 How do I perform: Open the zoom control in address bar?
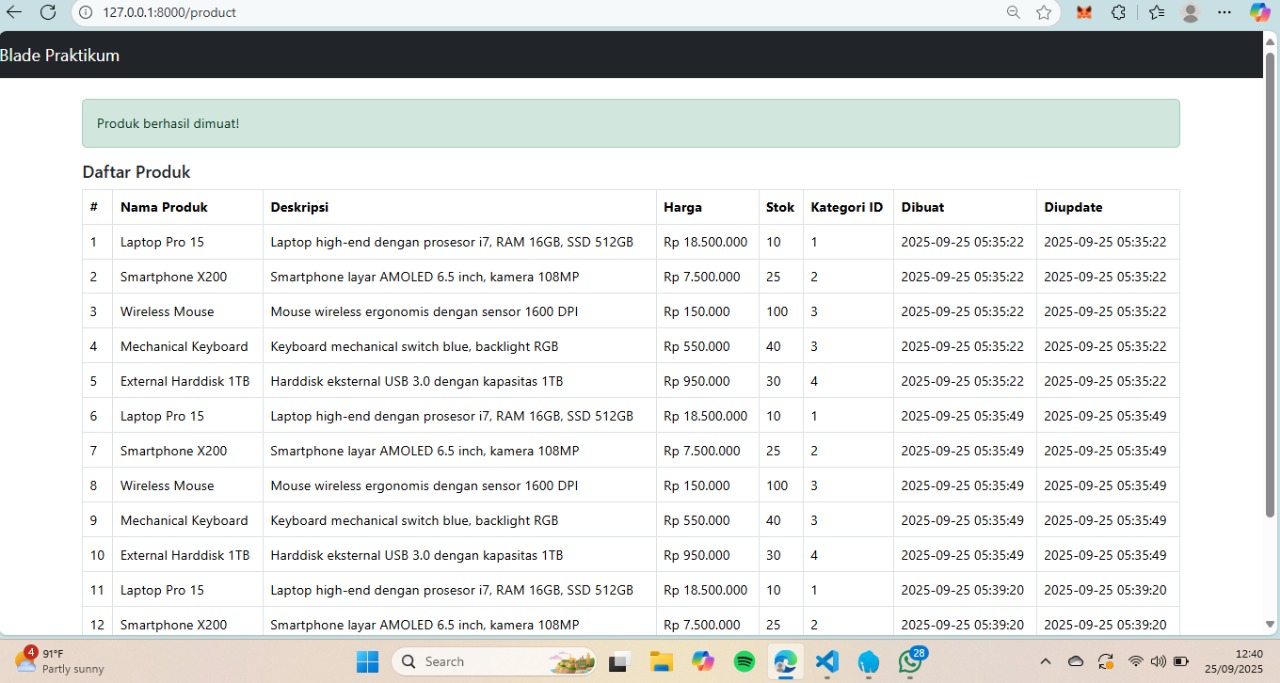click(x=1013, y=13)
